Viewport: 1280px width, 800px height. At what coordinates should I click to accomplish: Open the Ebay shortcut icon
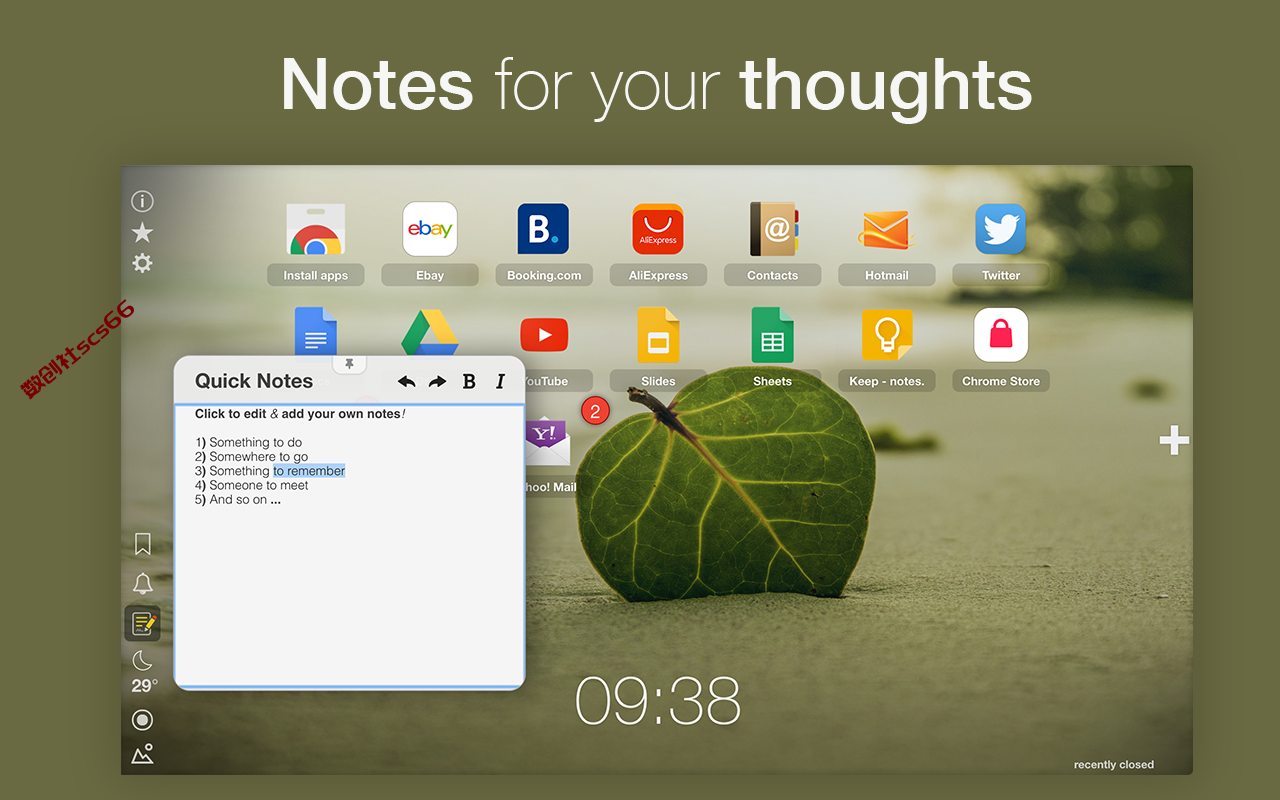click(430, 229)
